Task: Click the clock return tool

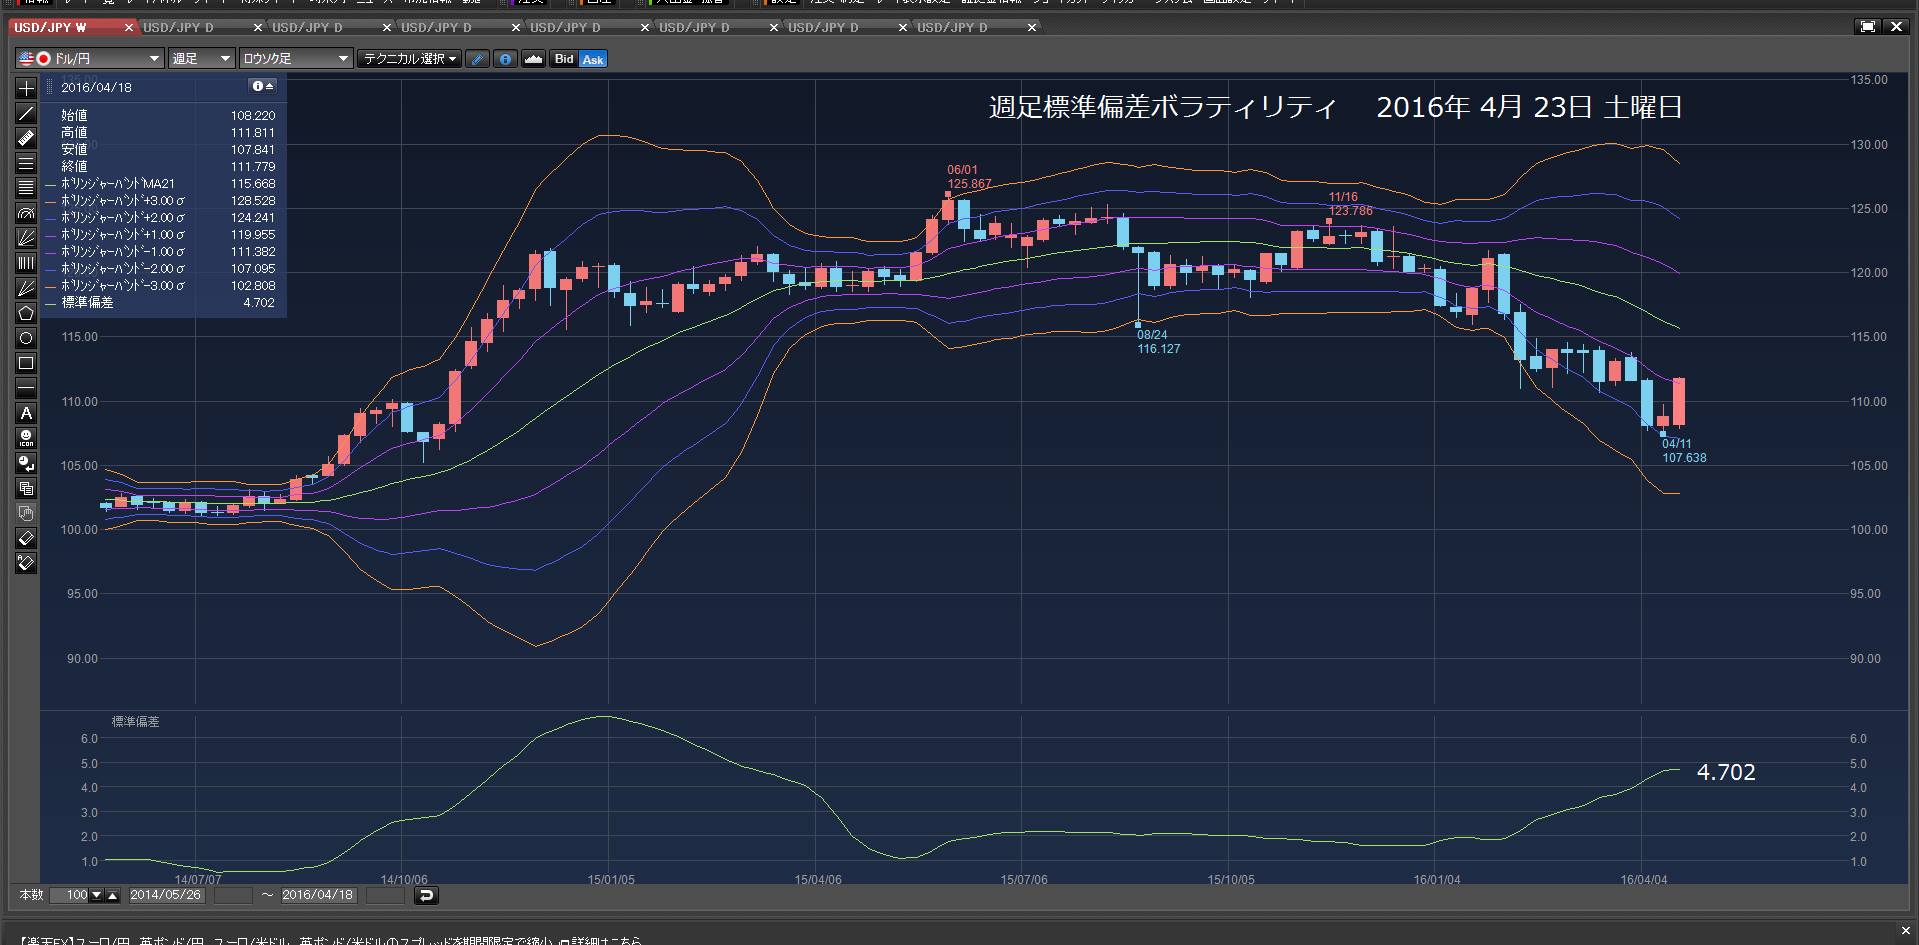Action: pos(26,463)
